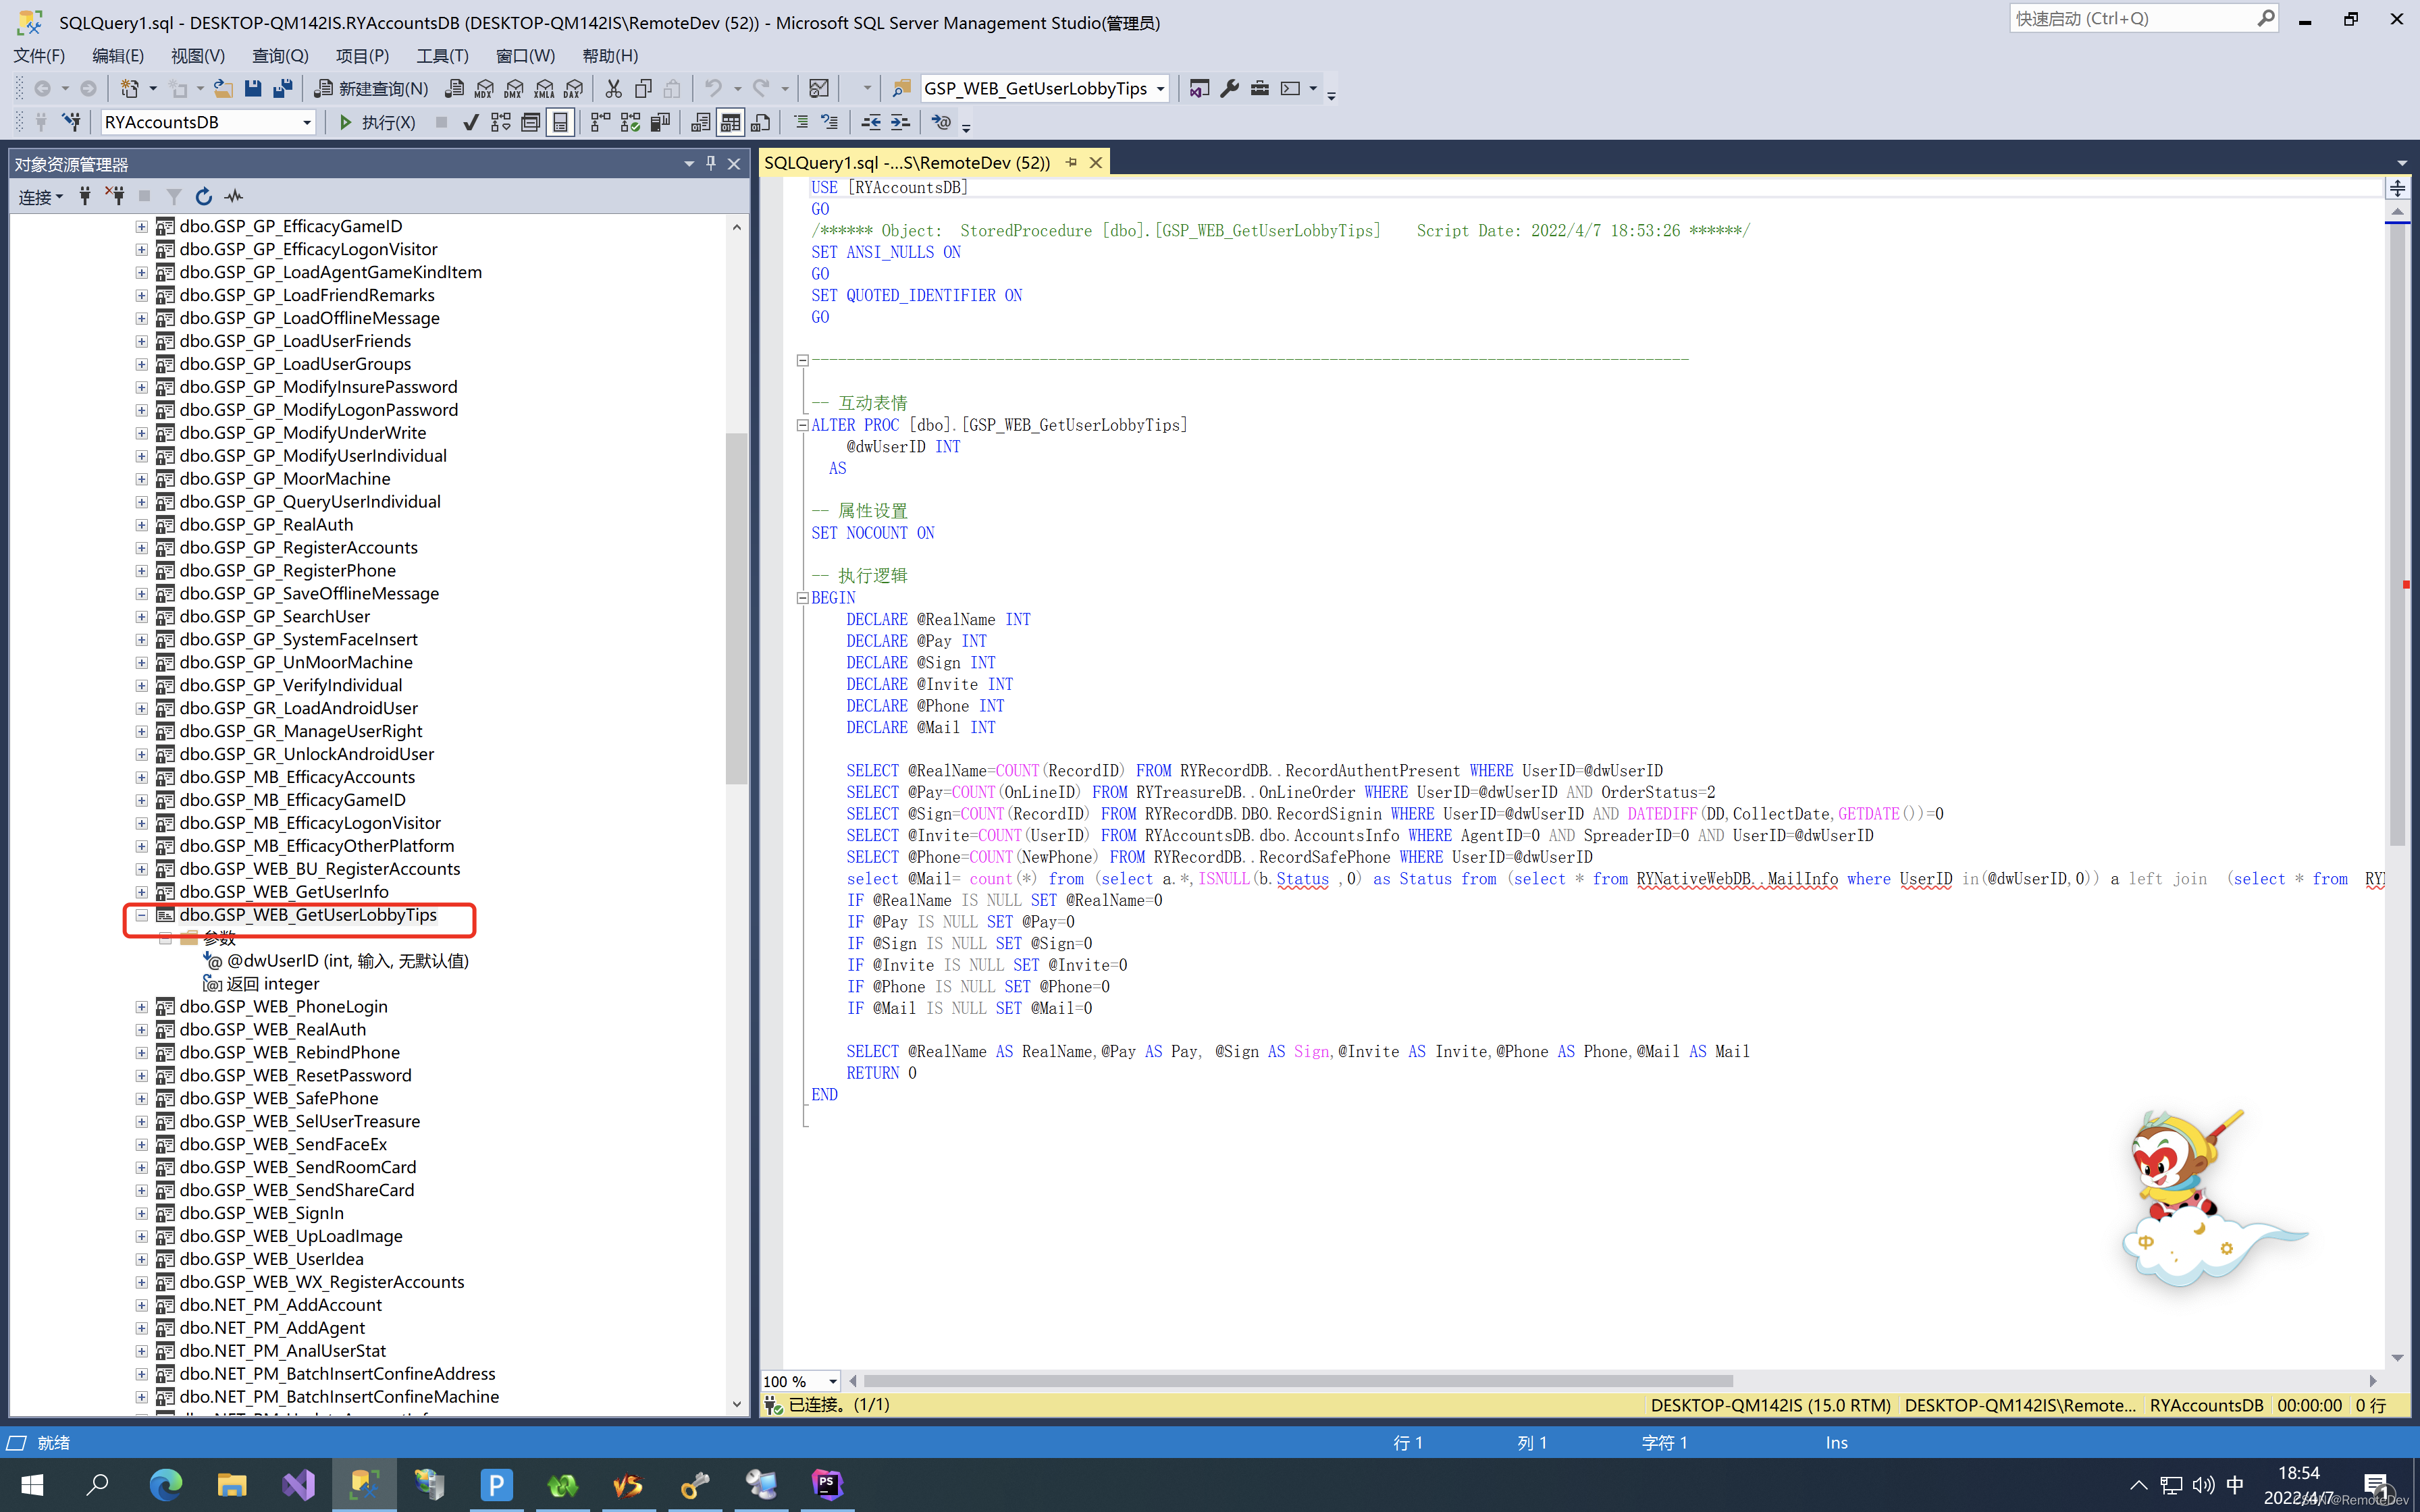Parse the query with the checkmark icon
The height and width of the screenshot is (1512, 2420).
point(471,122)
